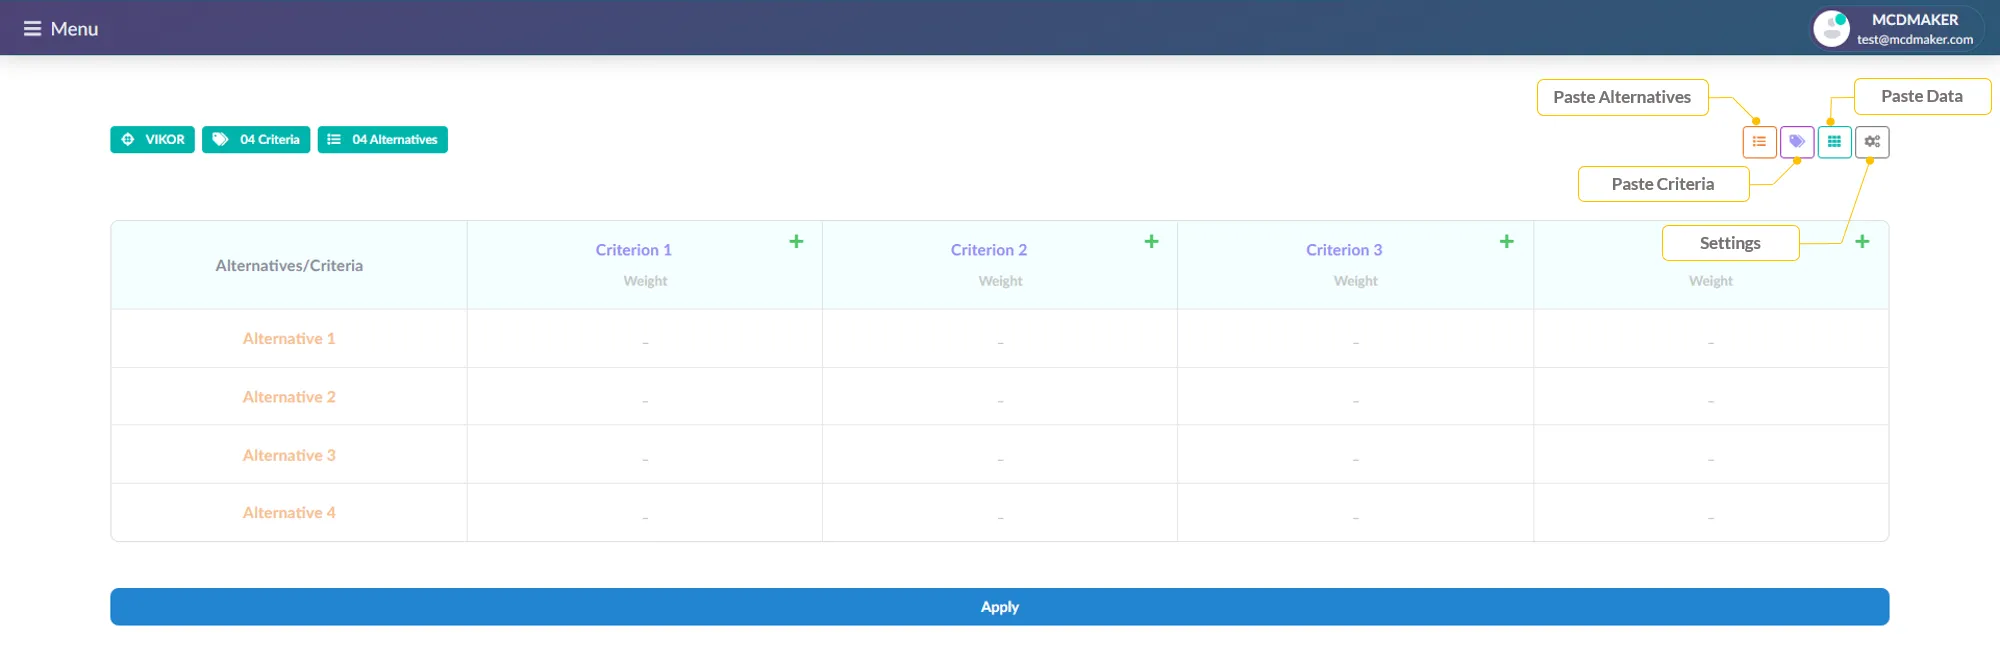
Task: Click Alternative 4 cell under Criterion 1
Action: 645,513
